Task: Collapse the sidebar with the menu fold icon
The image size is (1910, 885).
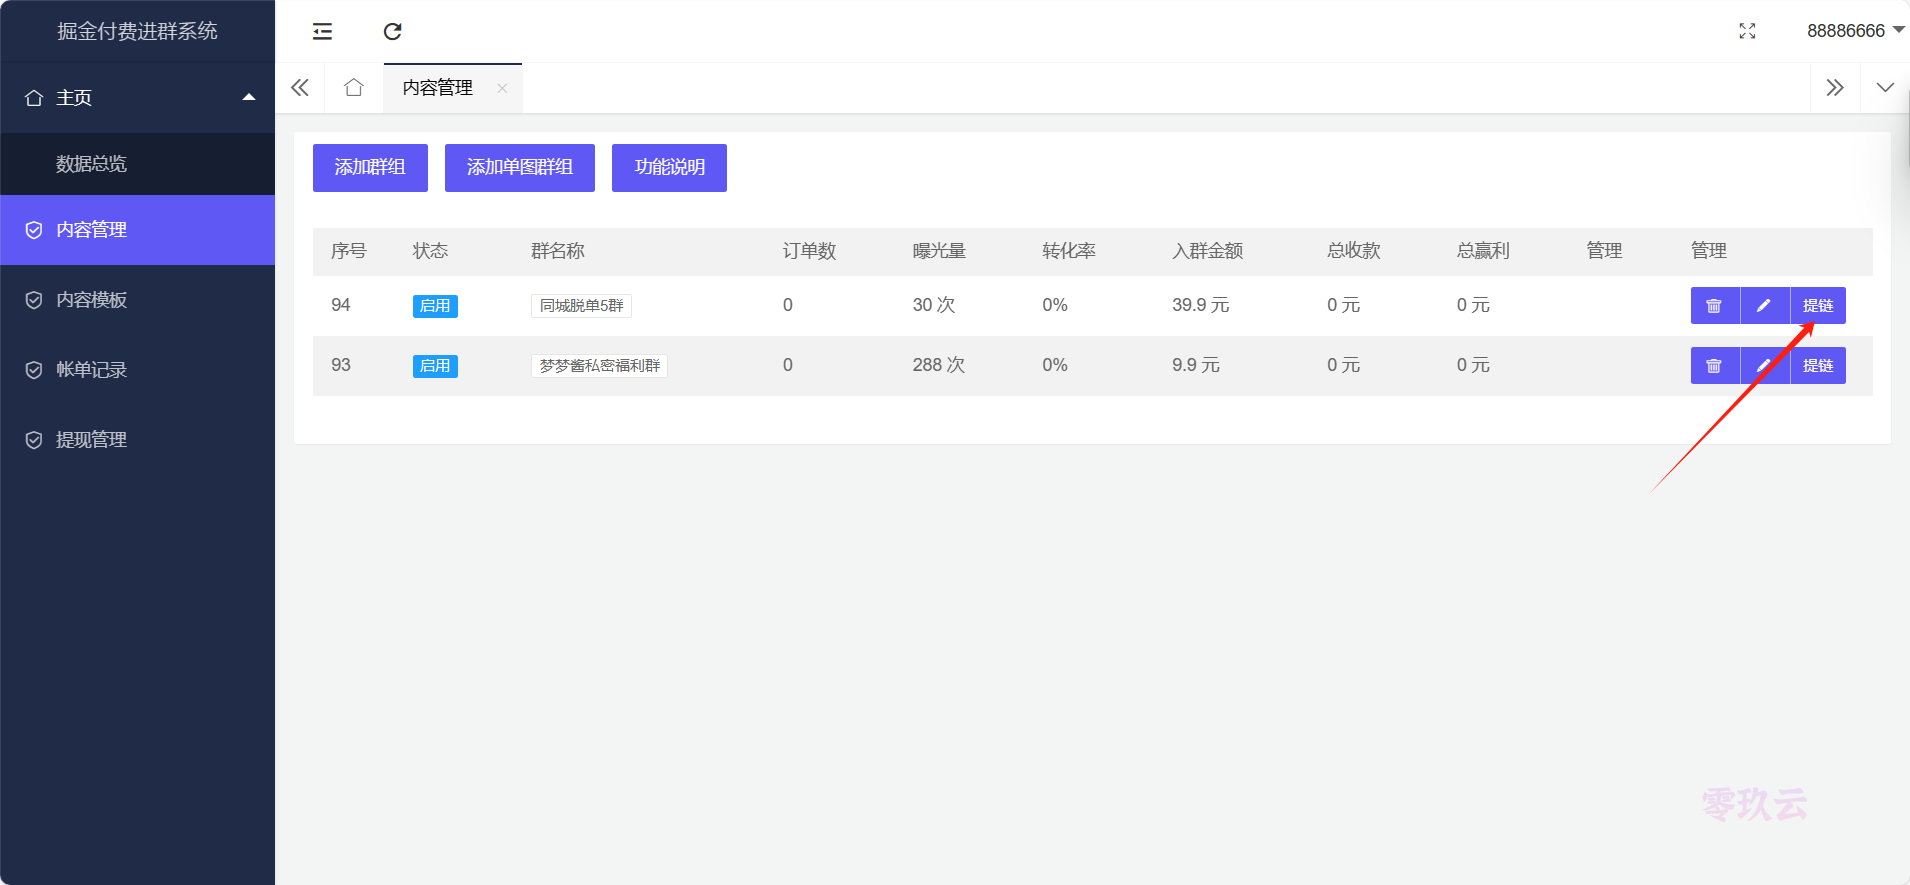Action: pyautogui.click(x=322, y=31)
